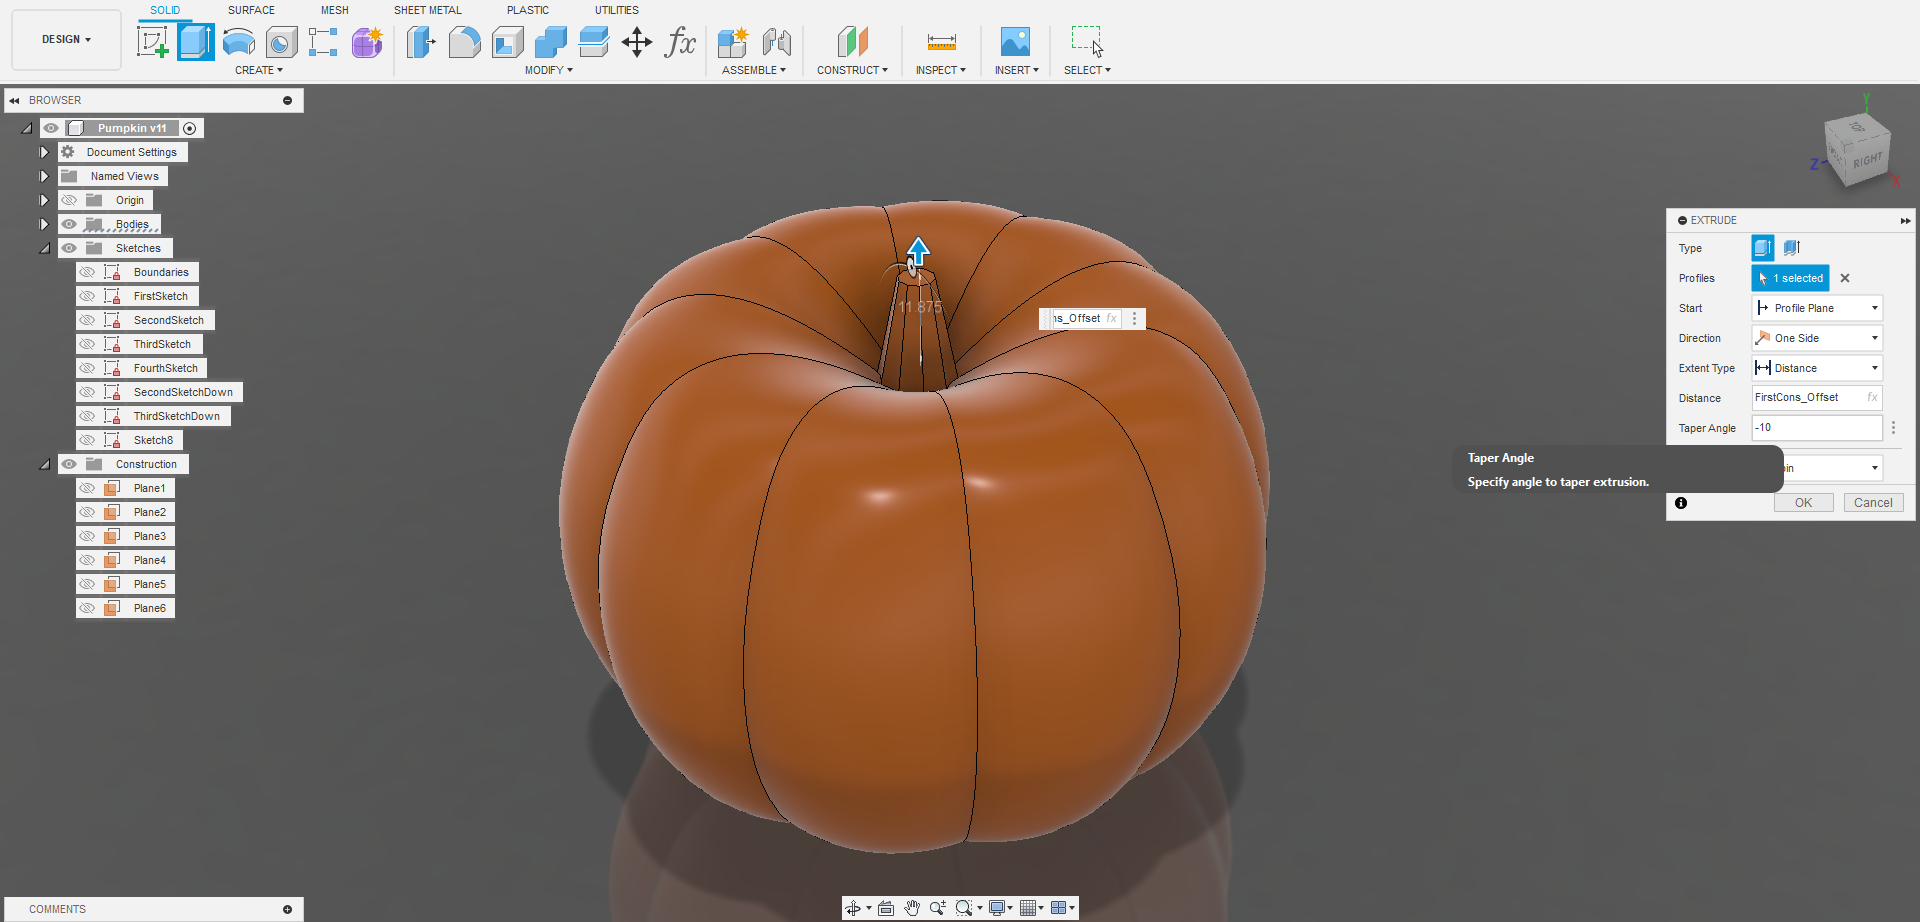
Task: Expand the Named Views node
Action: [x=44, y=176]
